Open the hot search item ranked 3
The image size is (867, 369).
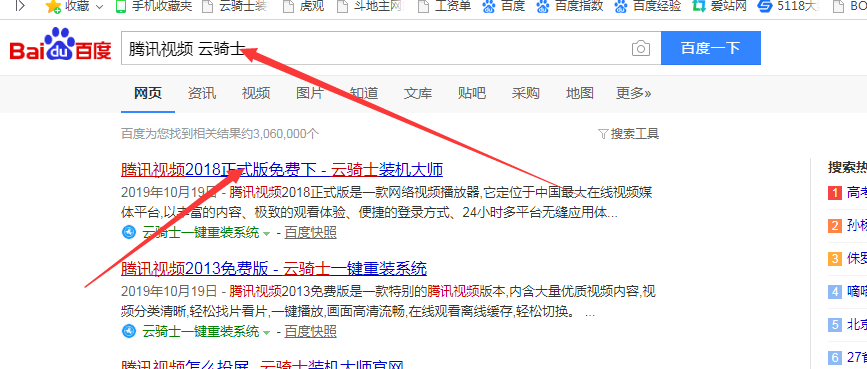[847, 258]
